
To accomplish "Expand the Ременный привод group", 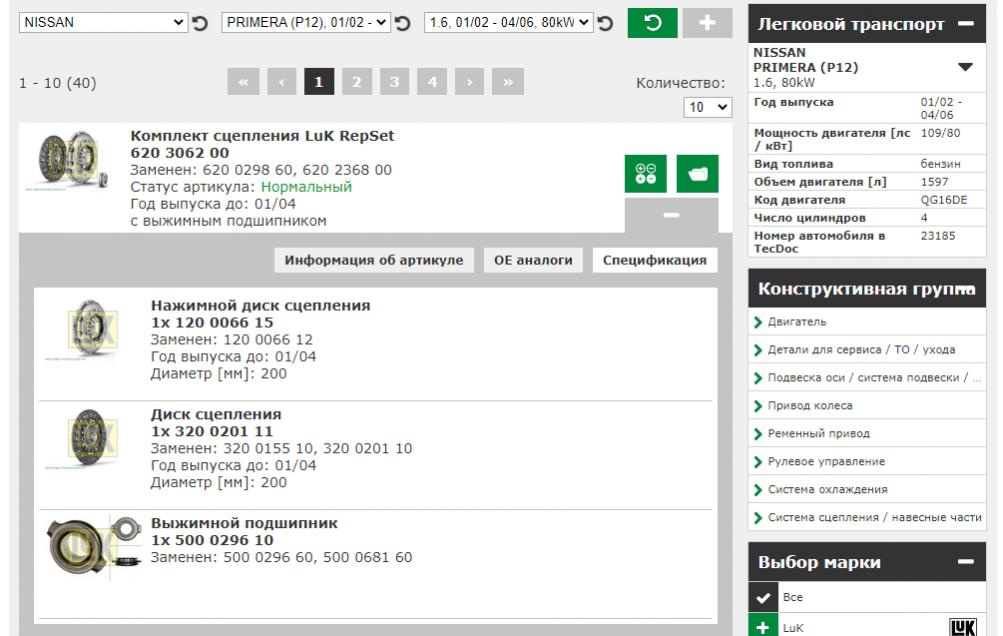I will click(867, 434).
